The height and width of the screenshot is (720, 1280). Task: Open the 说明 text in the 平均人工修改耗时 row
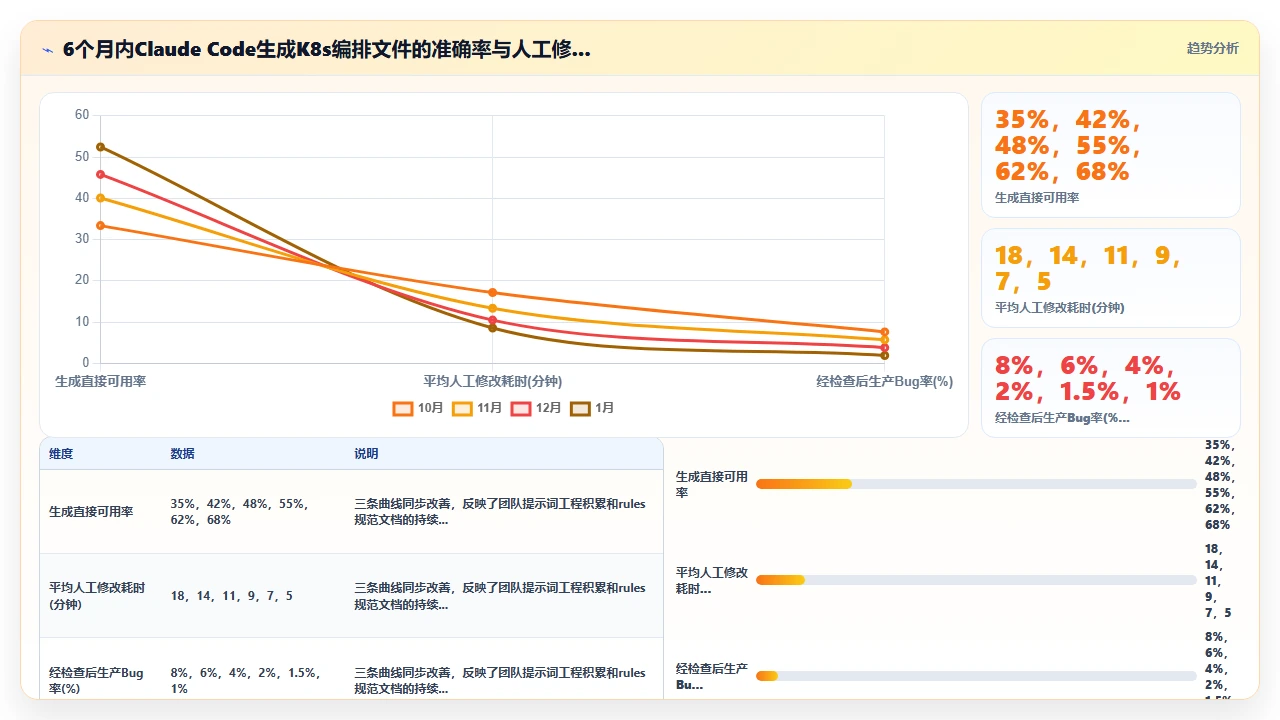(x=500, y=596)
